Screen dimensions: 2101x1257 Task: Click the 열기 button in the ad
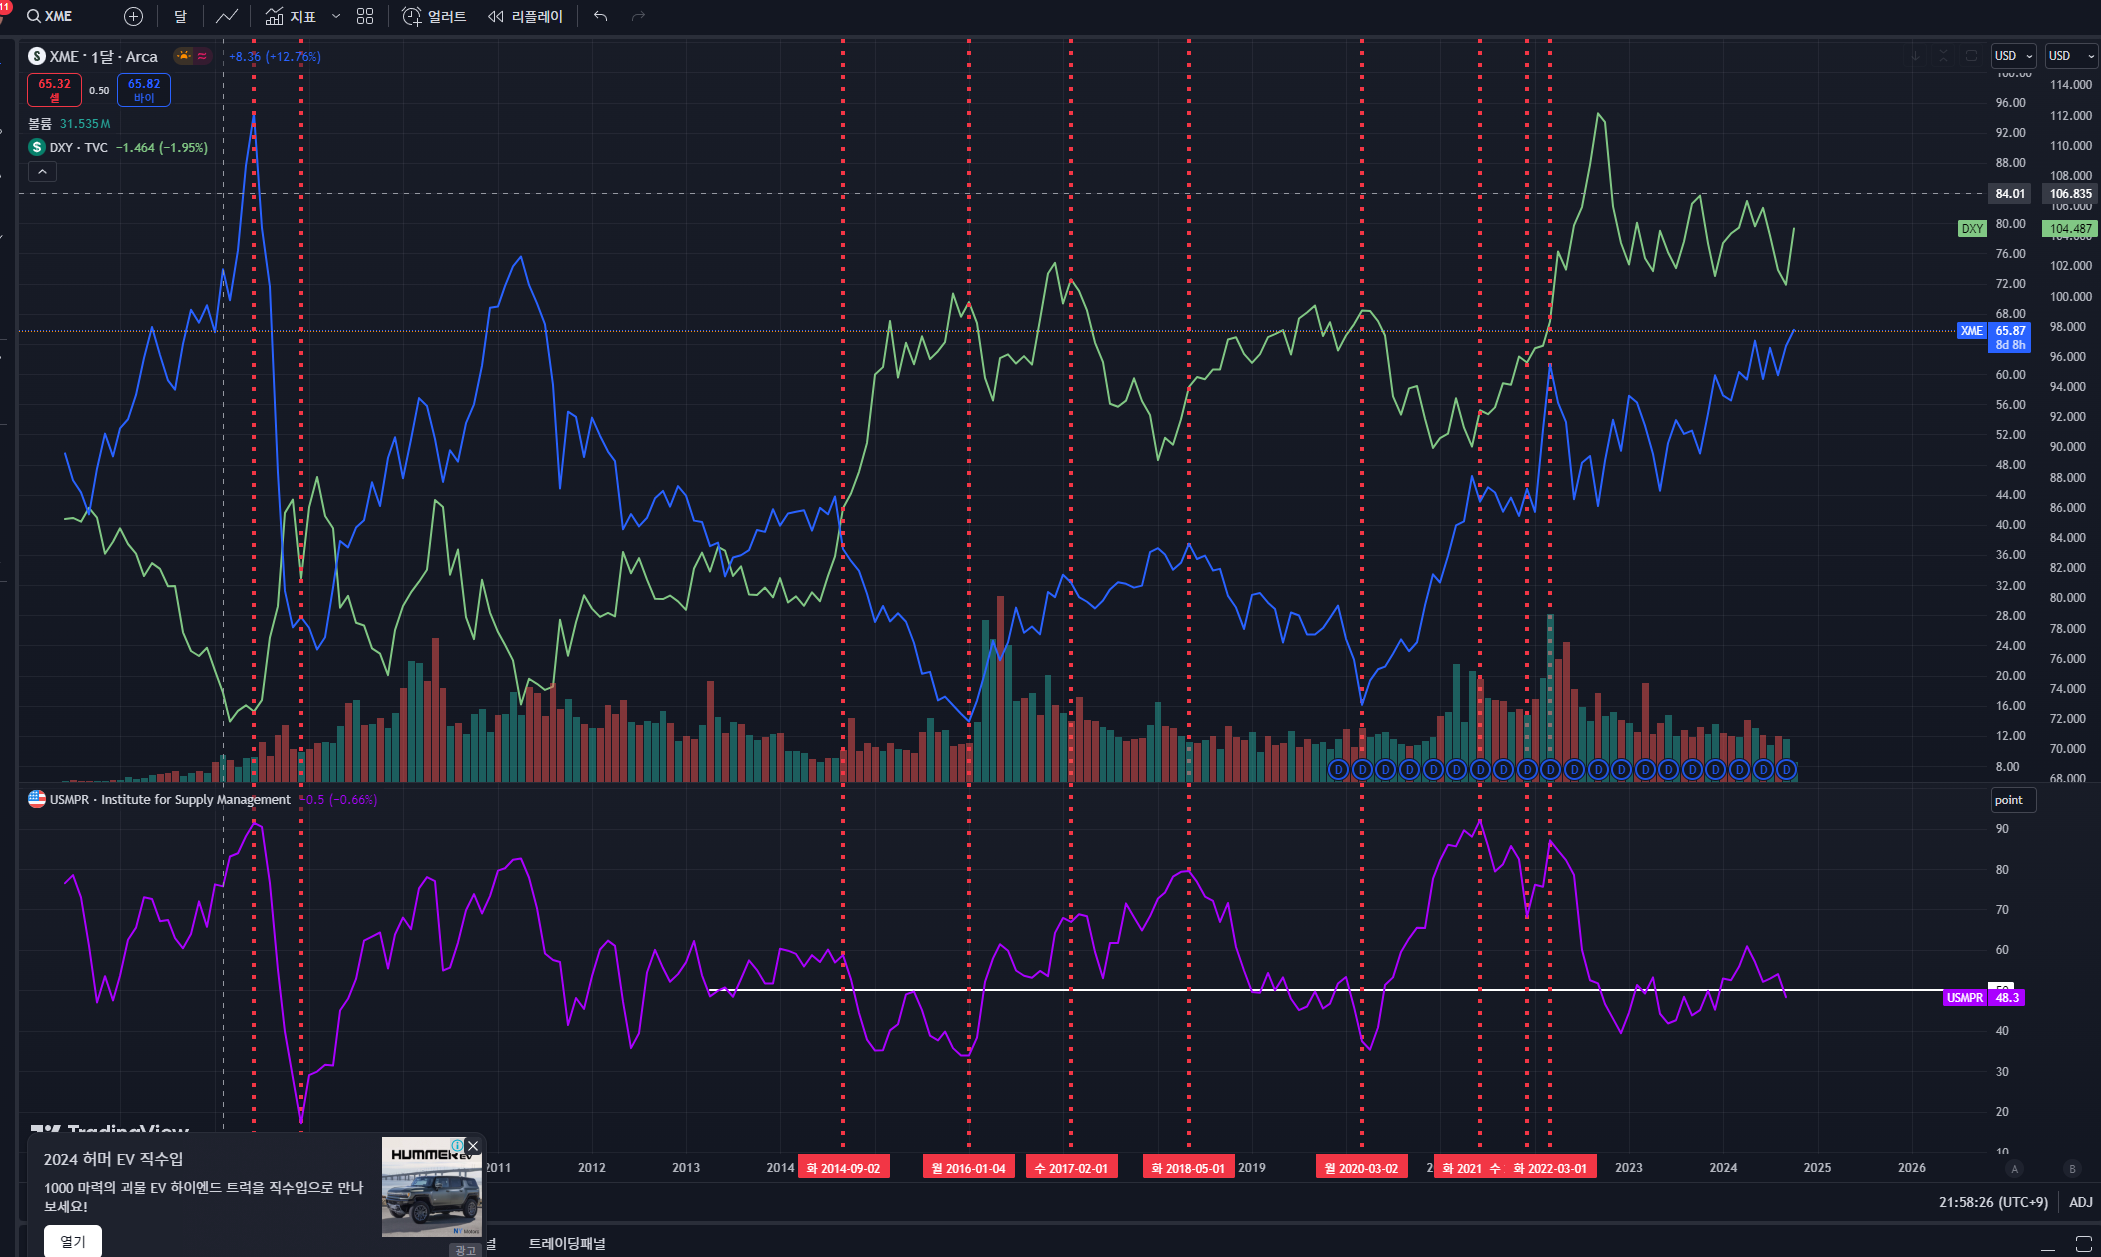click(x=72, y=1241)
